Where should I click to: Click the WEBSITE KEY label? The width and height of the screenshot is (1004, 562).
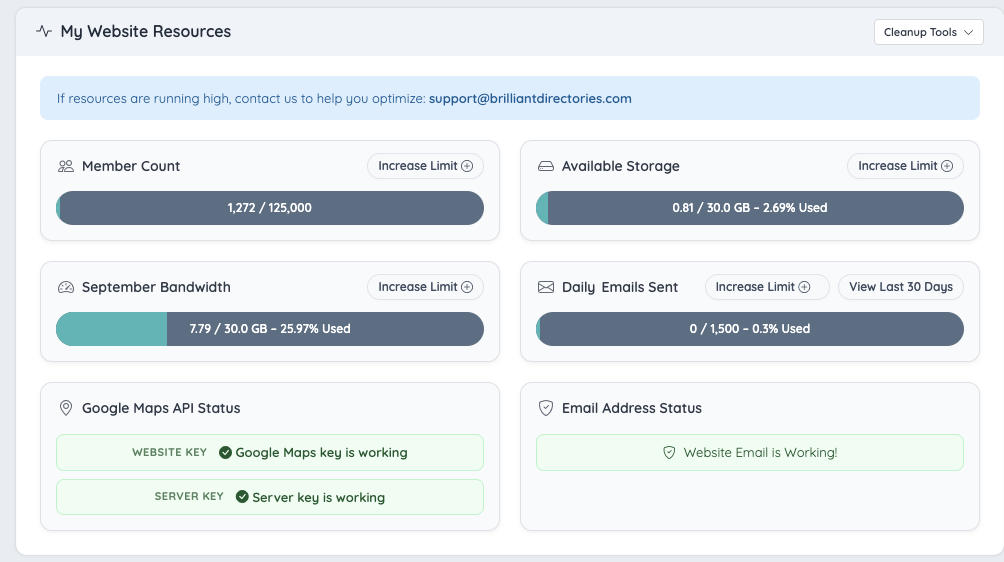(x=169, y=453)
